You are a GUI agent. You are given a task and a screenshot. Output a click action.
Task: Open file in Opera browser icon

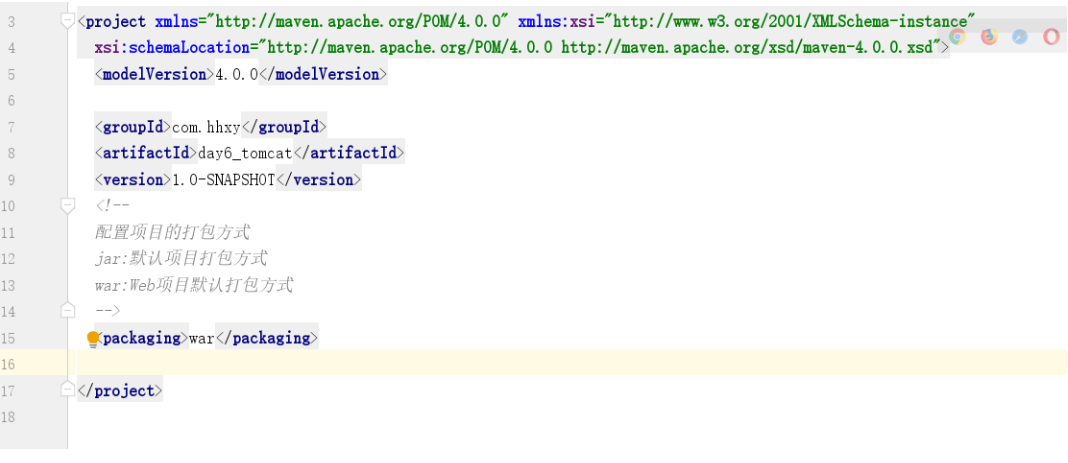click(x=1052, y=37)
